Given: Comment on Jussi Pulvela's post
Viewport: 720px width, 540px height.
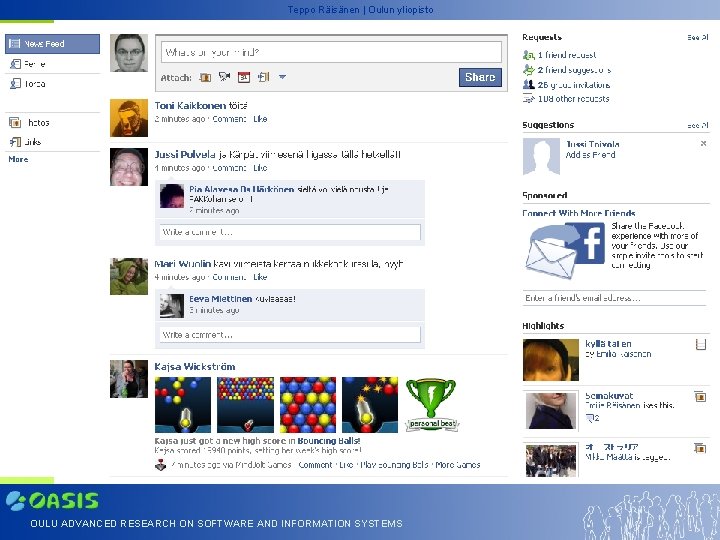Looking at the screenshot, I should tap(229, 168).
